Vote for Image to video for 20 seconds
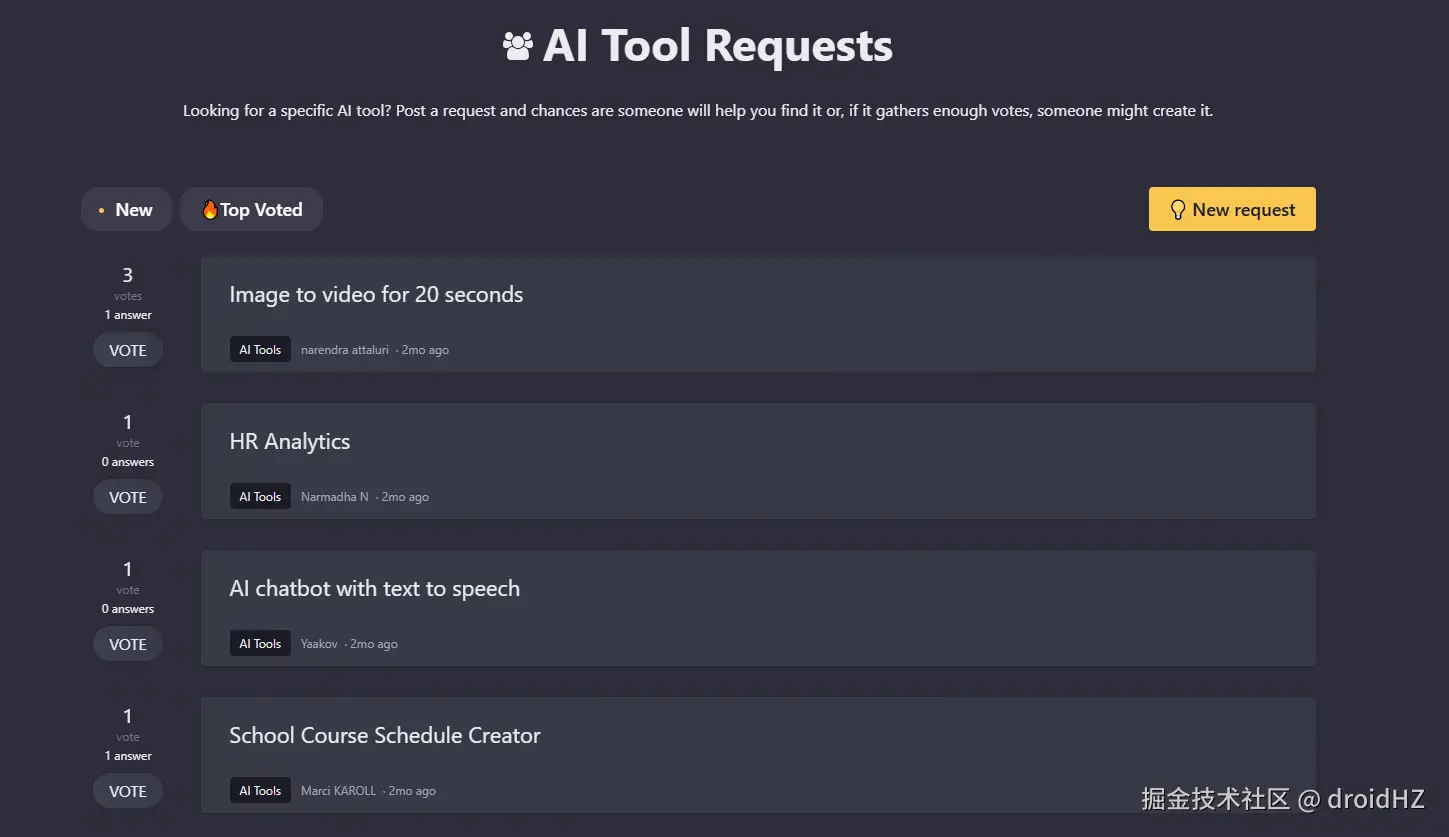The height and width of the screenshot is (837, 1449). click(128, 351)
